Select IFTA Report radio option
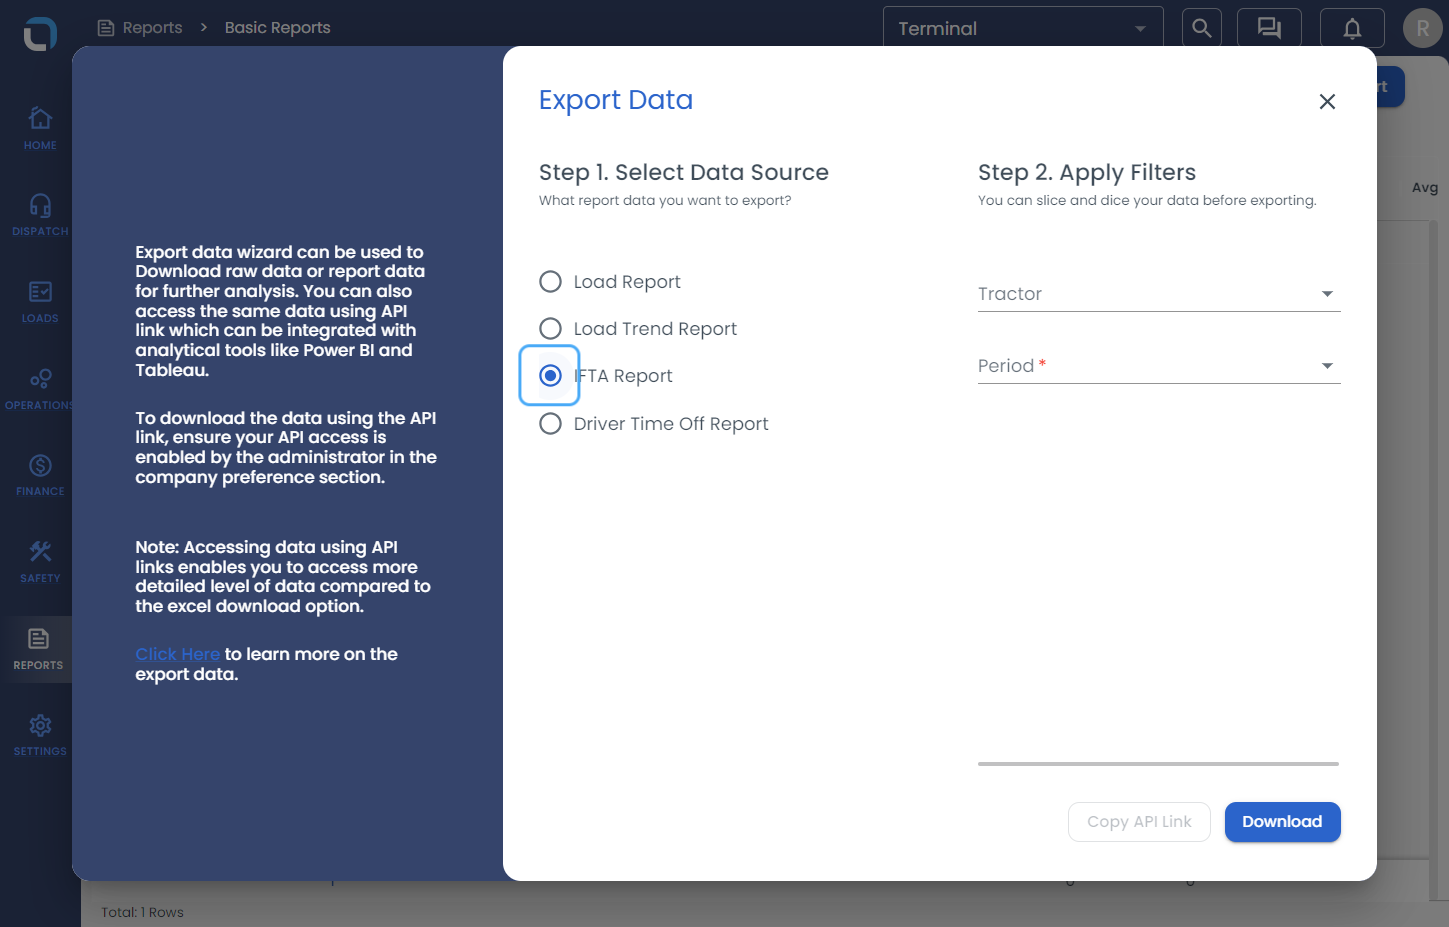The height and width of the screenshot is (927, 1449). click(550, 375)
